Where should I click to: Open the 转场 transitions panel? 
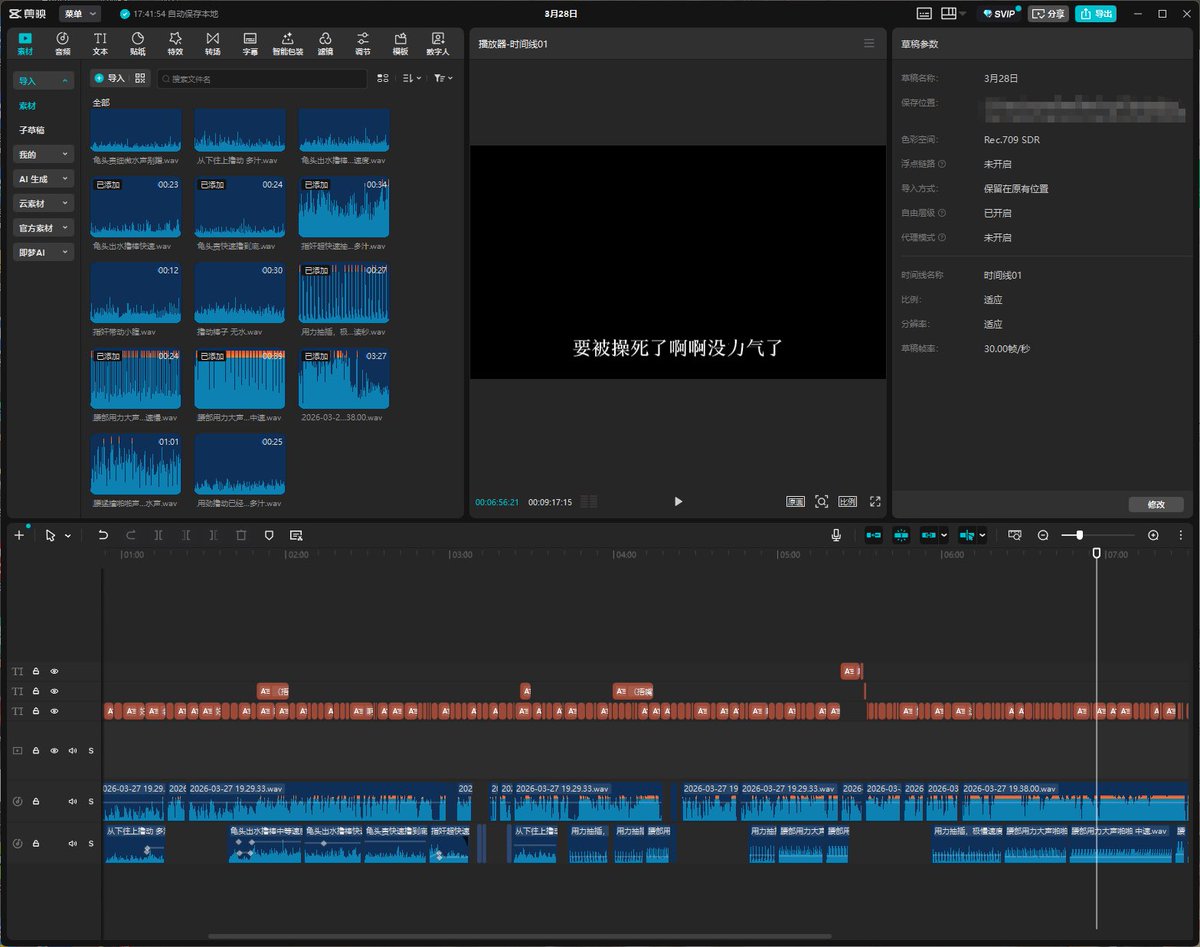213,43
